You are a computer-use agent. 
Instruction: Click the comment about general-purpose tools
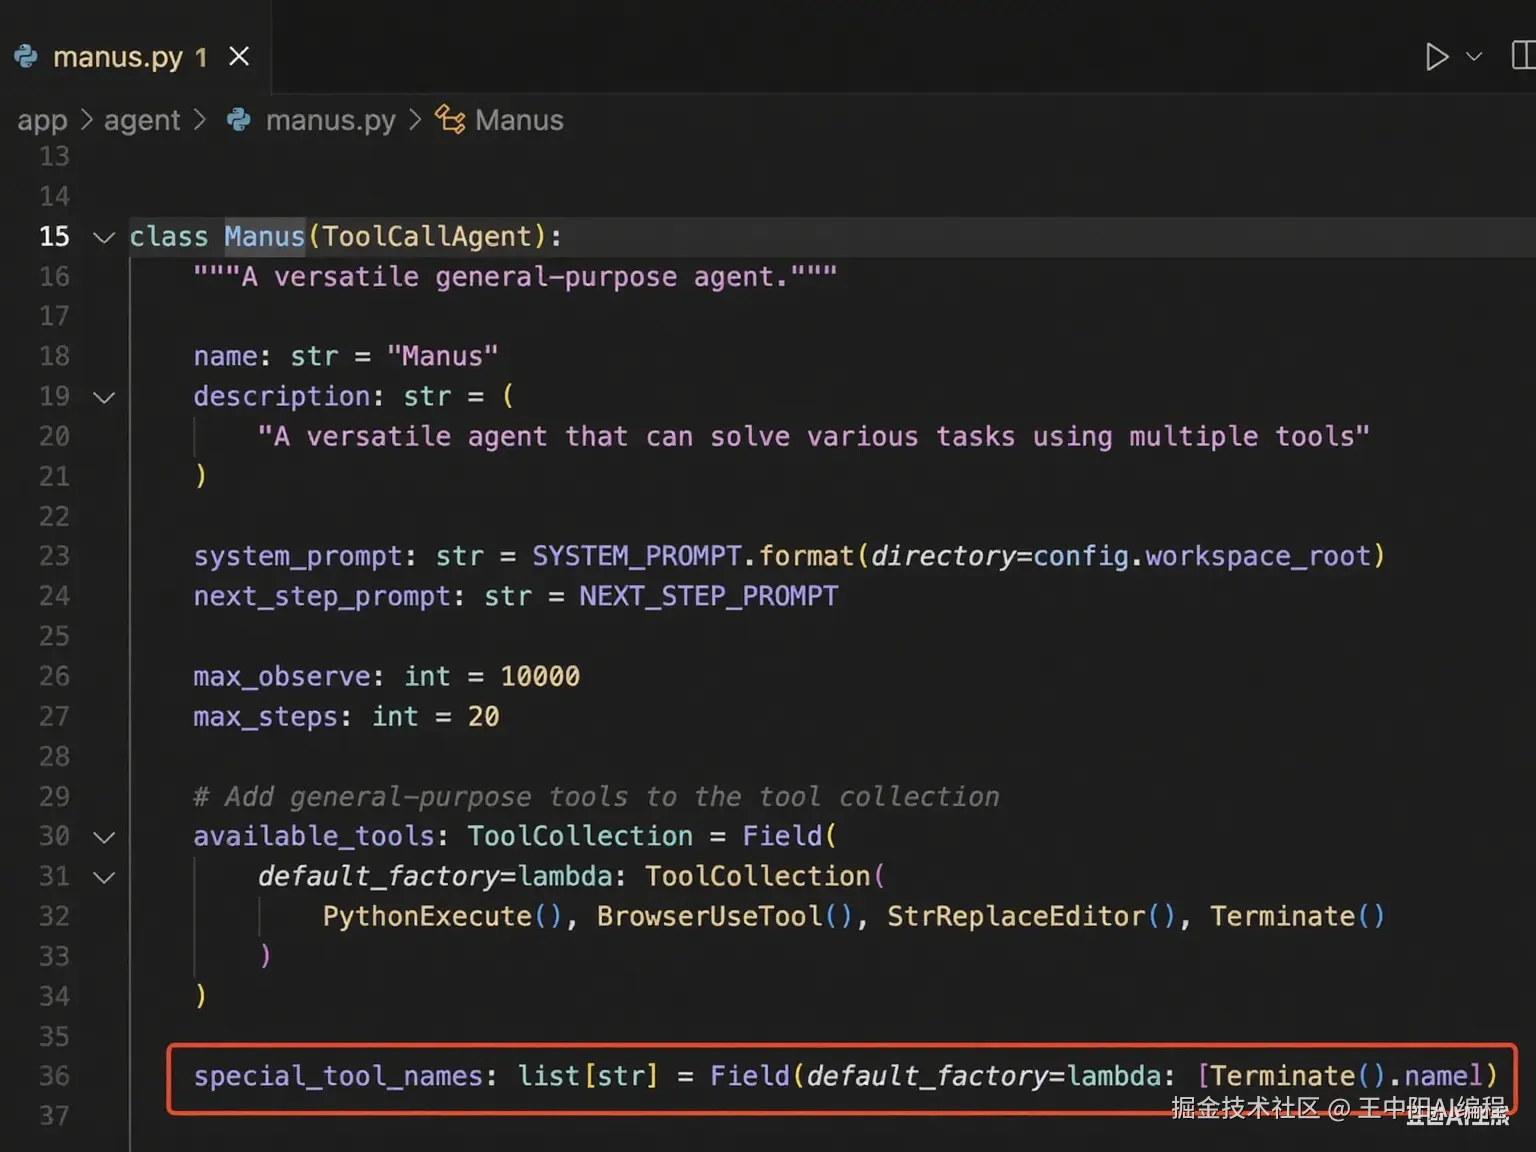(x=596, y=796)
